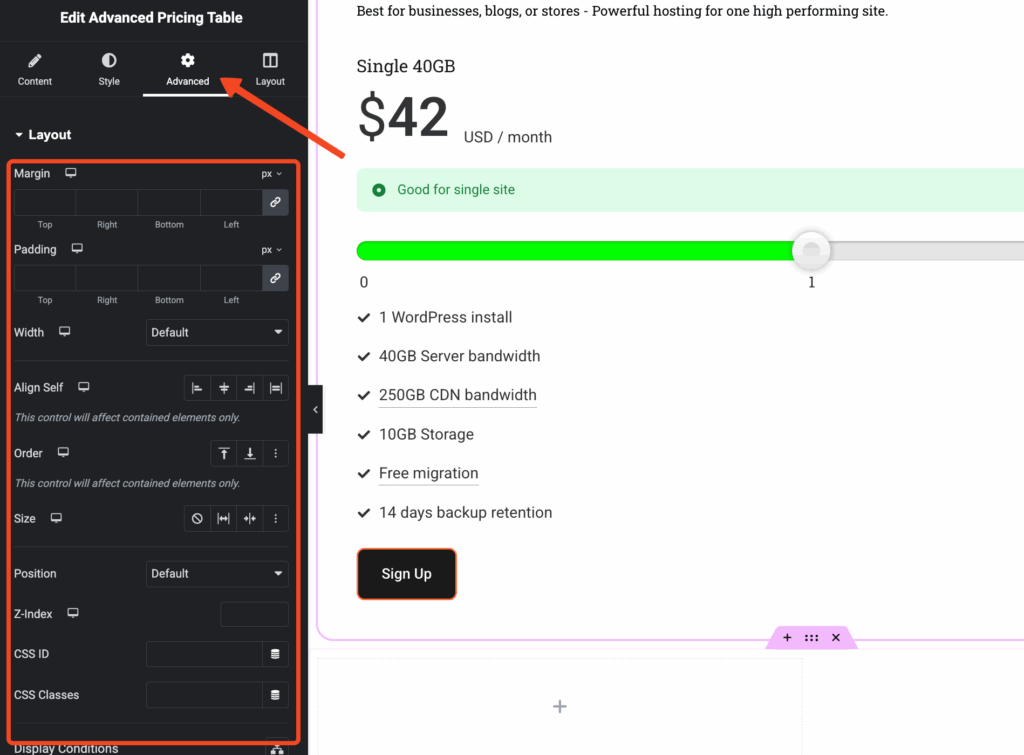Screen dimensions: 1024x755
Task: Open the Position dropdown
Action: click(x=217, y=574)
